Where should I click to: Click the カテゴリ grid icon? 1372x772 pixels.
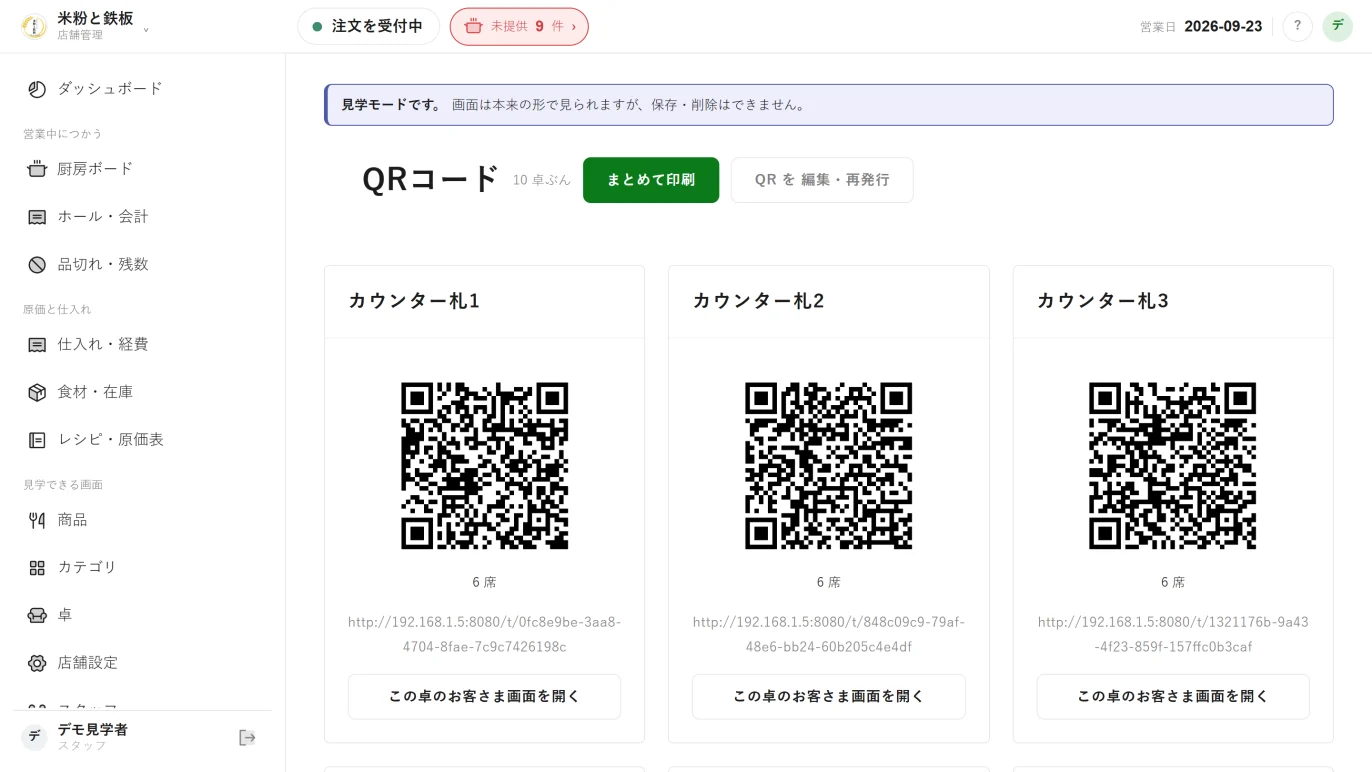point(37,568)
